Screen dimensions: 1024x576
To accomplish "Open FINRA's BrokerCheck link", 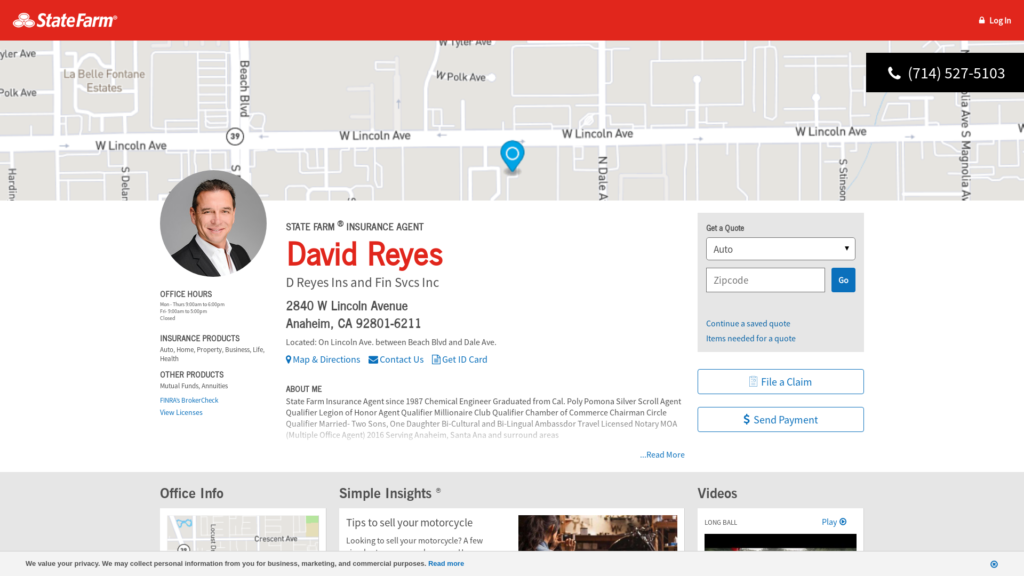I will click(189, 400).
